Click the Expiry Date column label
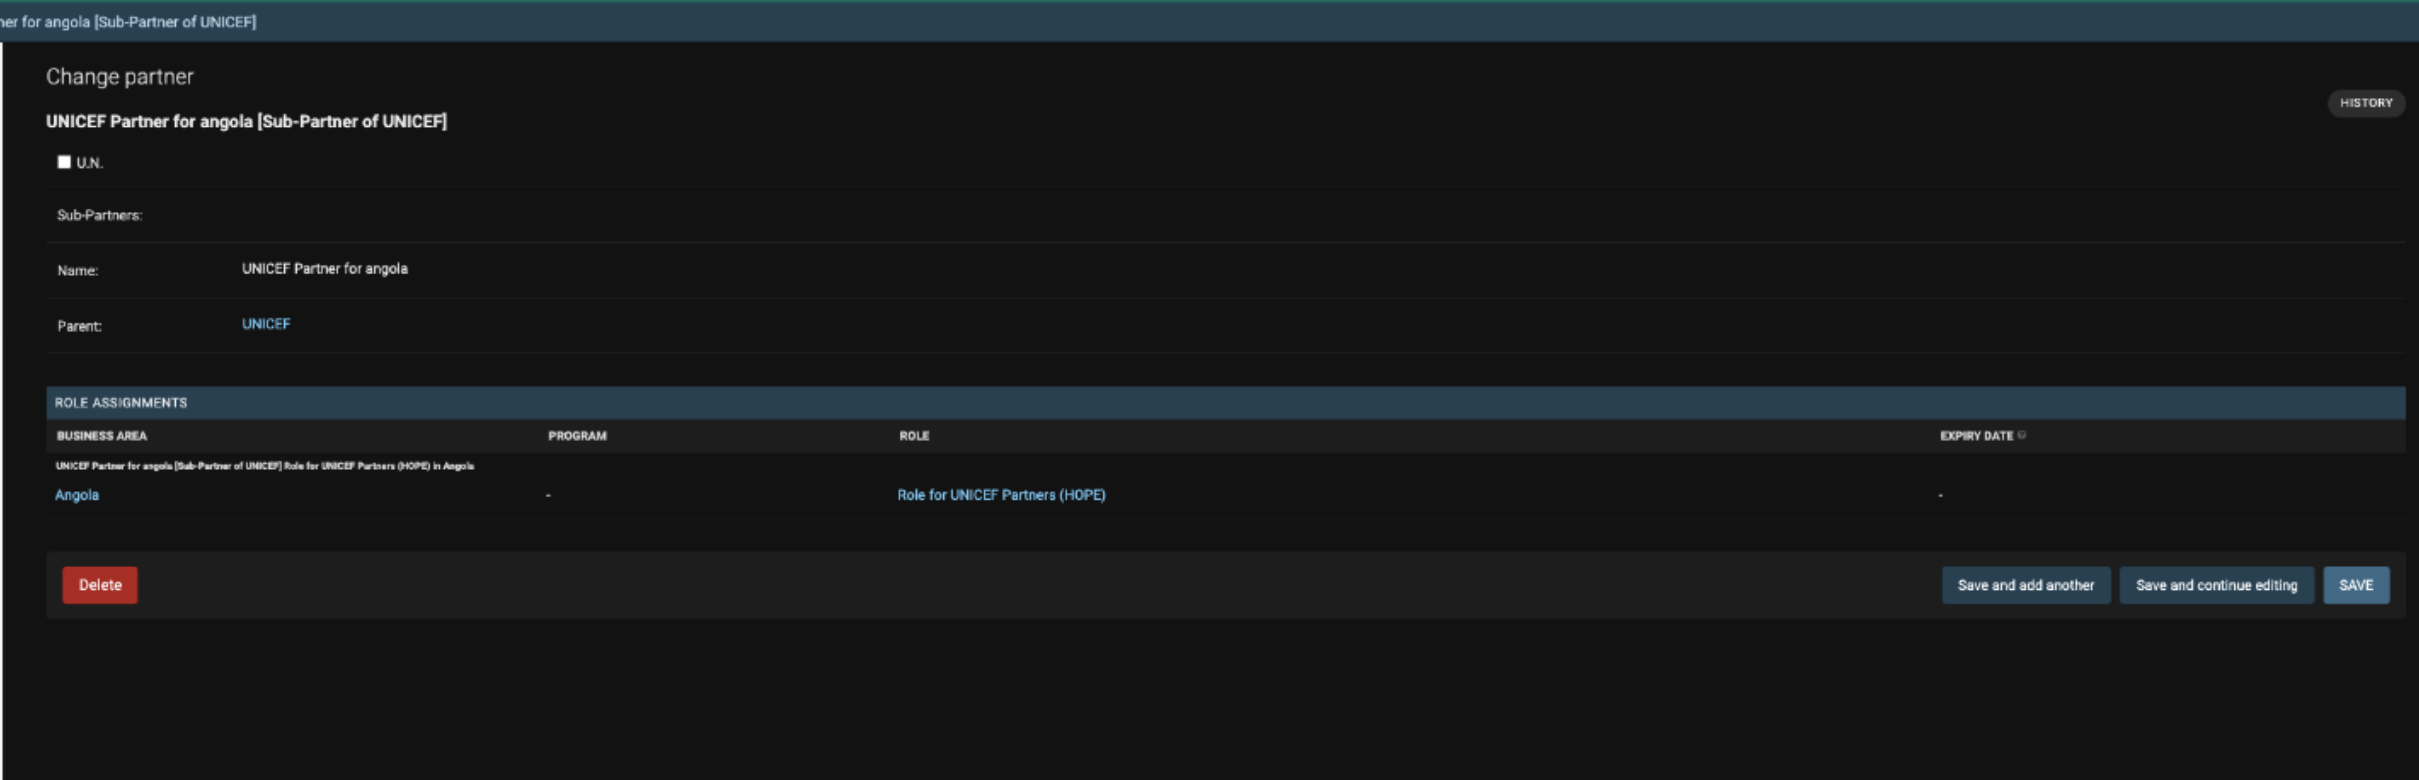Viewport: 2419px width, 780px height. [1976, 436]
